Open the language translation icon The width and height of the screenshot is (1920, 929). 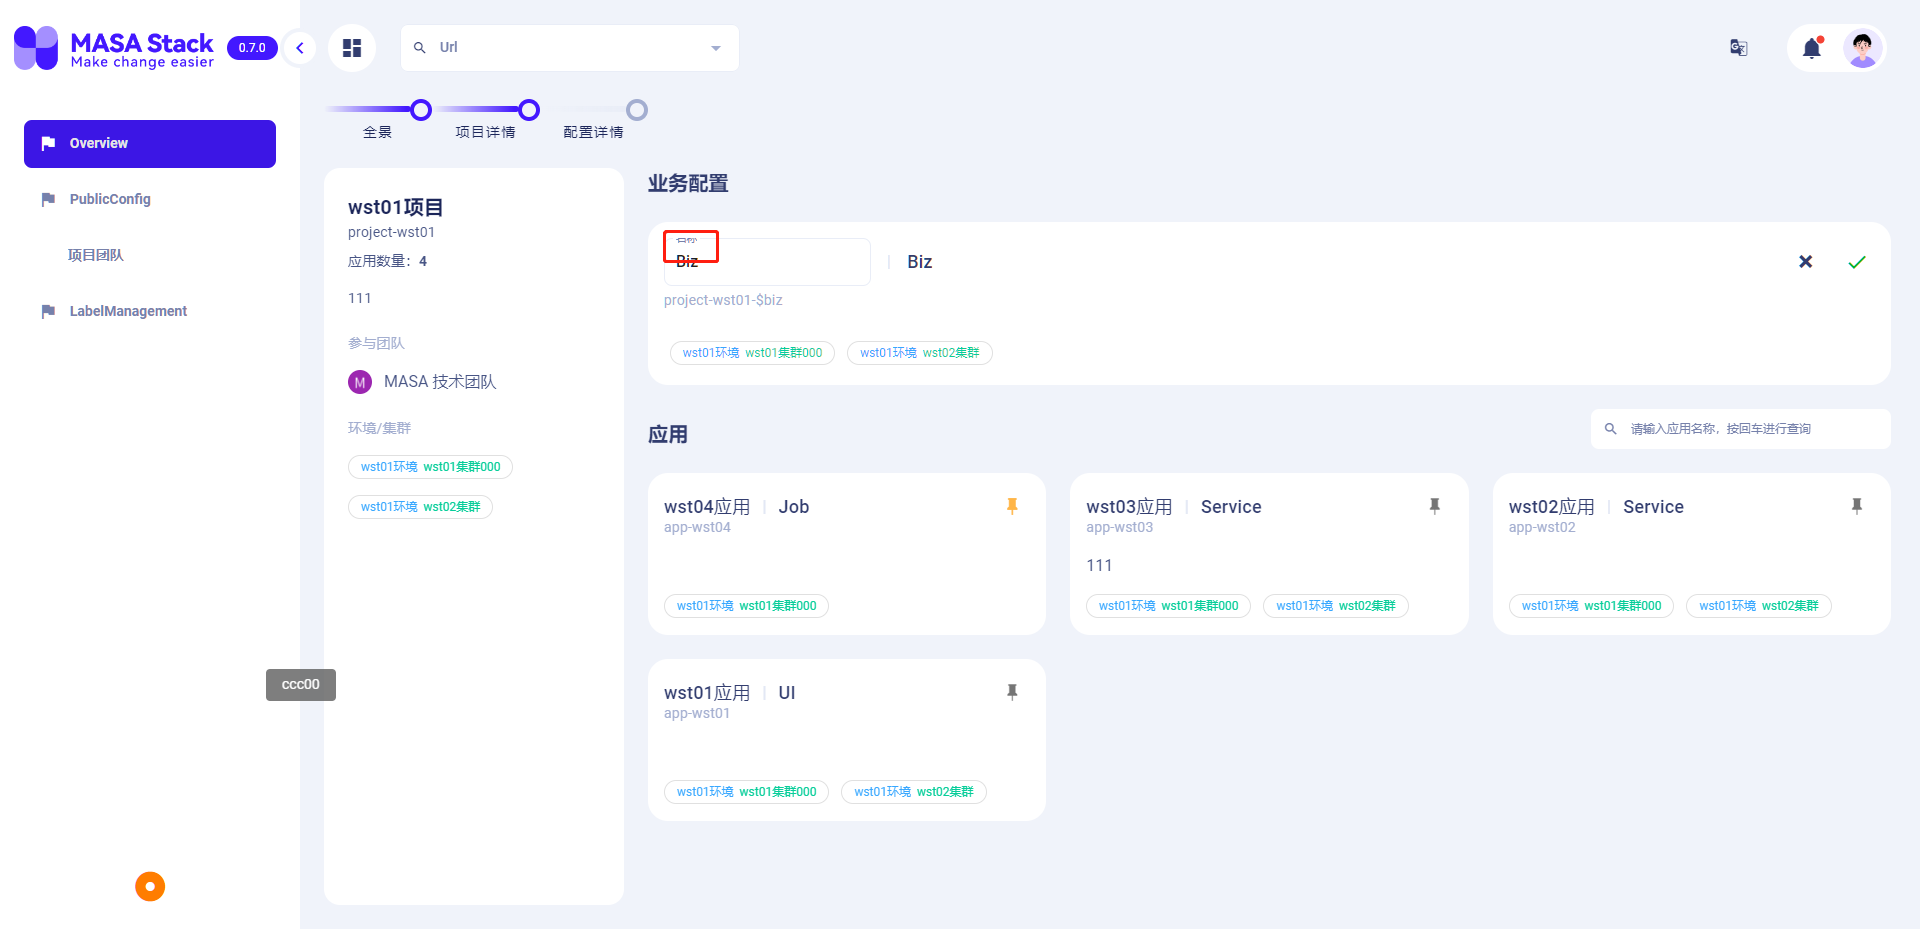(1739, 48)
